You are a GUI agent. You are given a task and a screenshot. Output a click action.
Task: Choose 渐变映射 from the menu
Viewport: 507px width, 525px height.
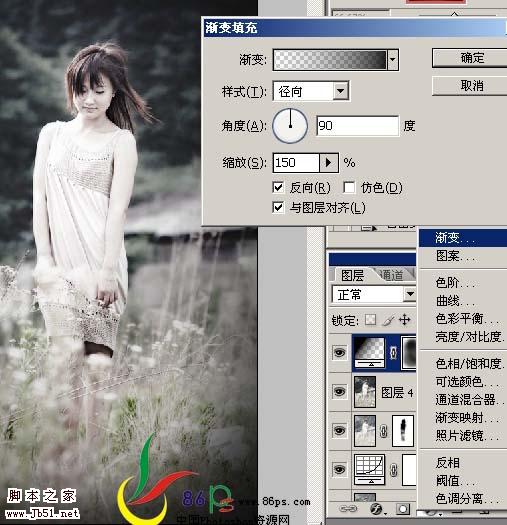(x=463, y=418)
